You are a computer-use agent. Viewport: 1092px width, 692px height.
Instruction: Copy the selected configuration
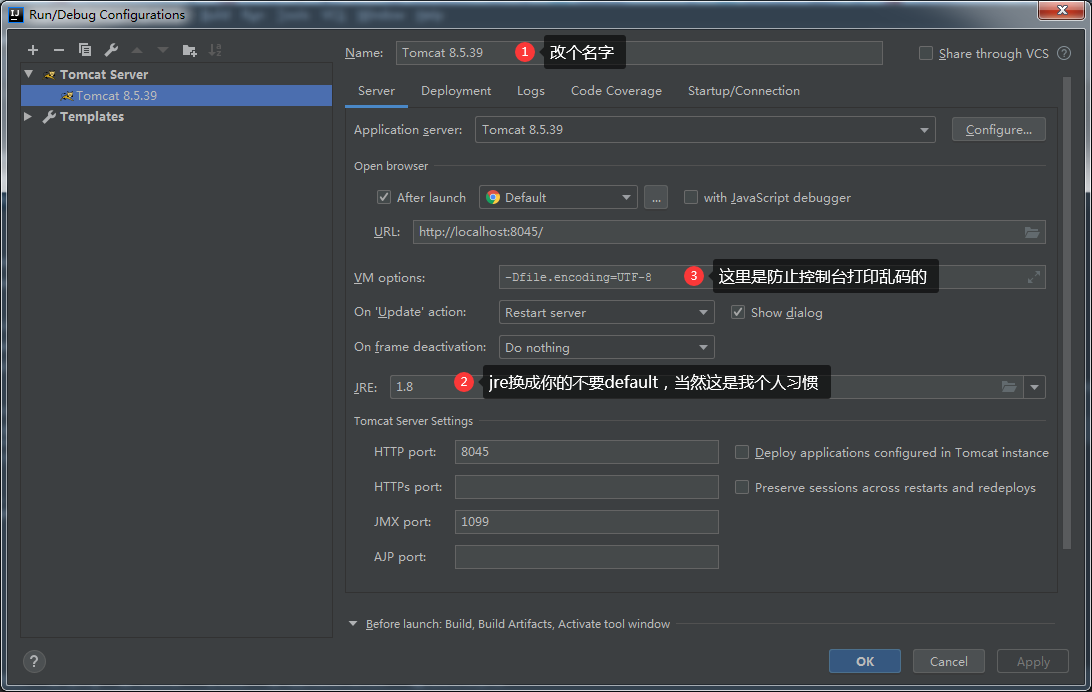(85, 50)
